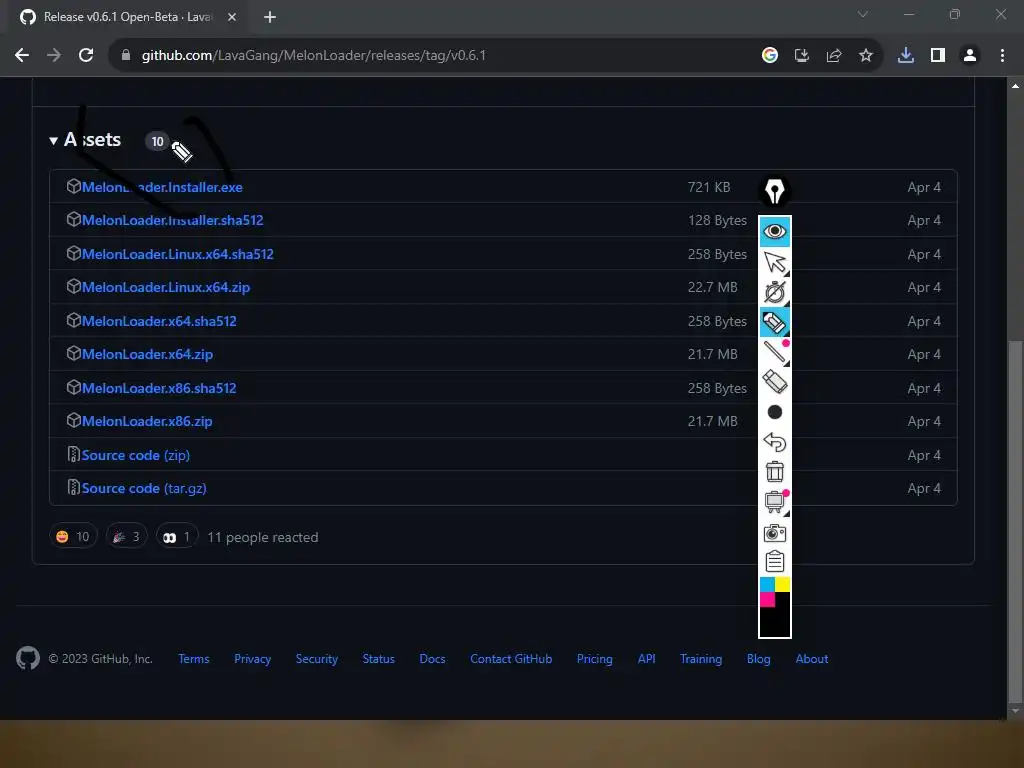
Task: Click install-app icon in address bar
Action: click(802, 56)
